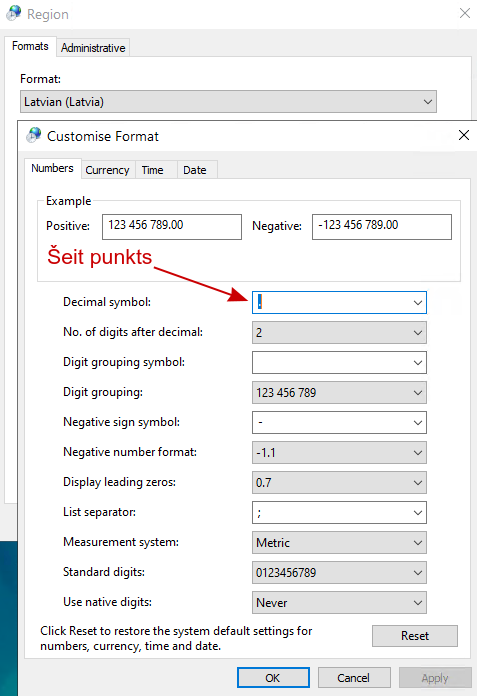Click the 'Display leading zeros:' label

coord(119,482)
